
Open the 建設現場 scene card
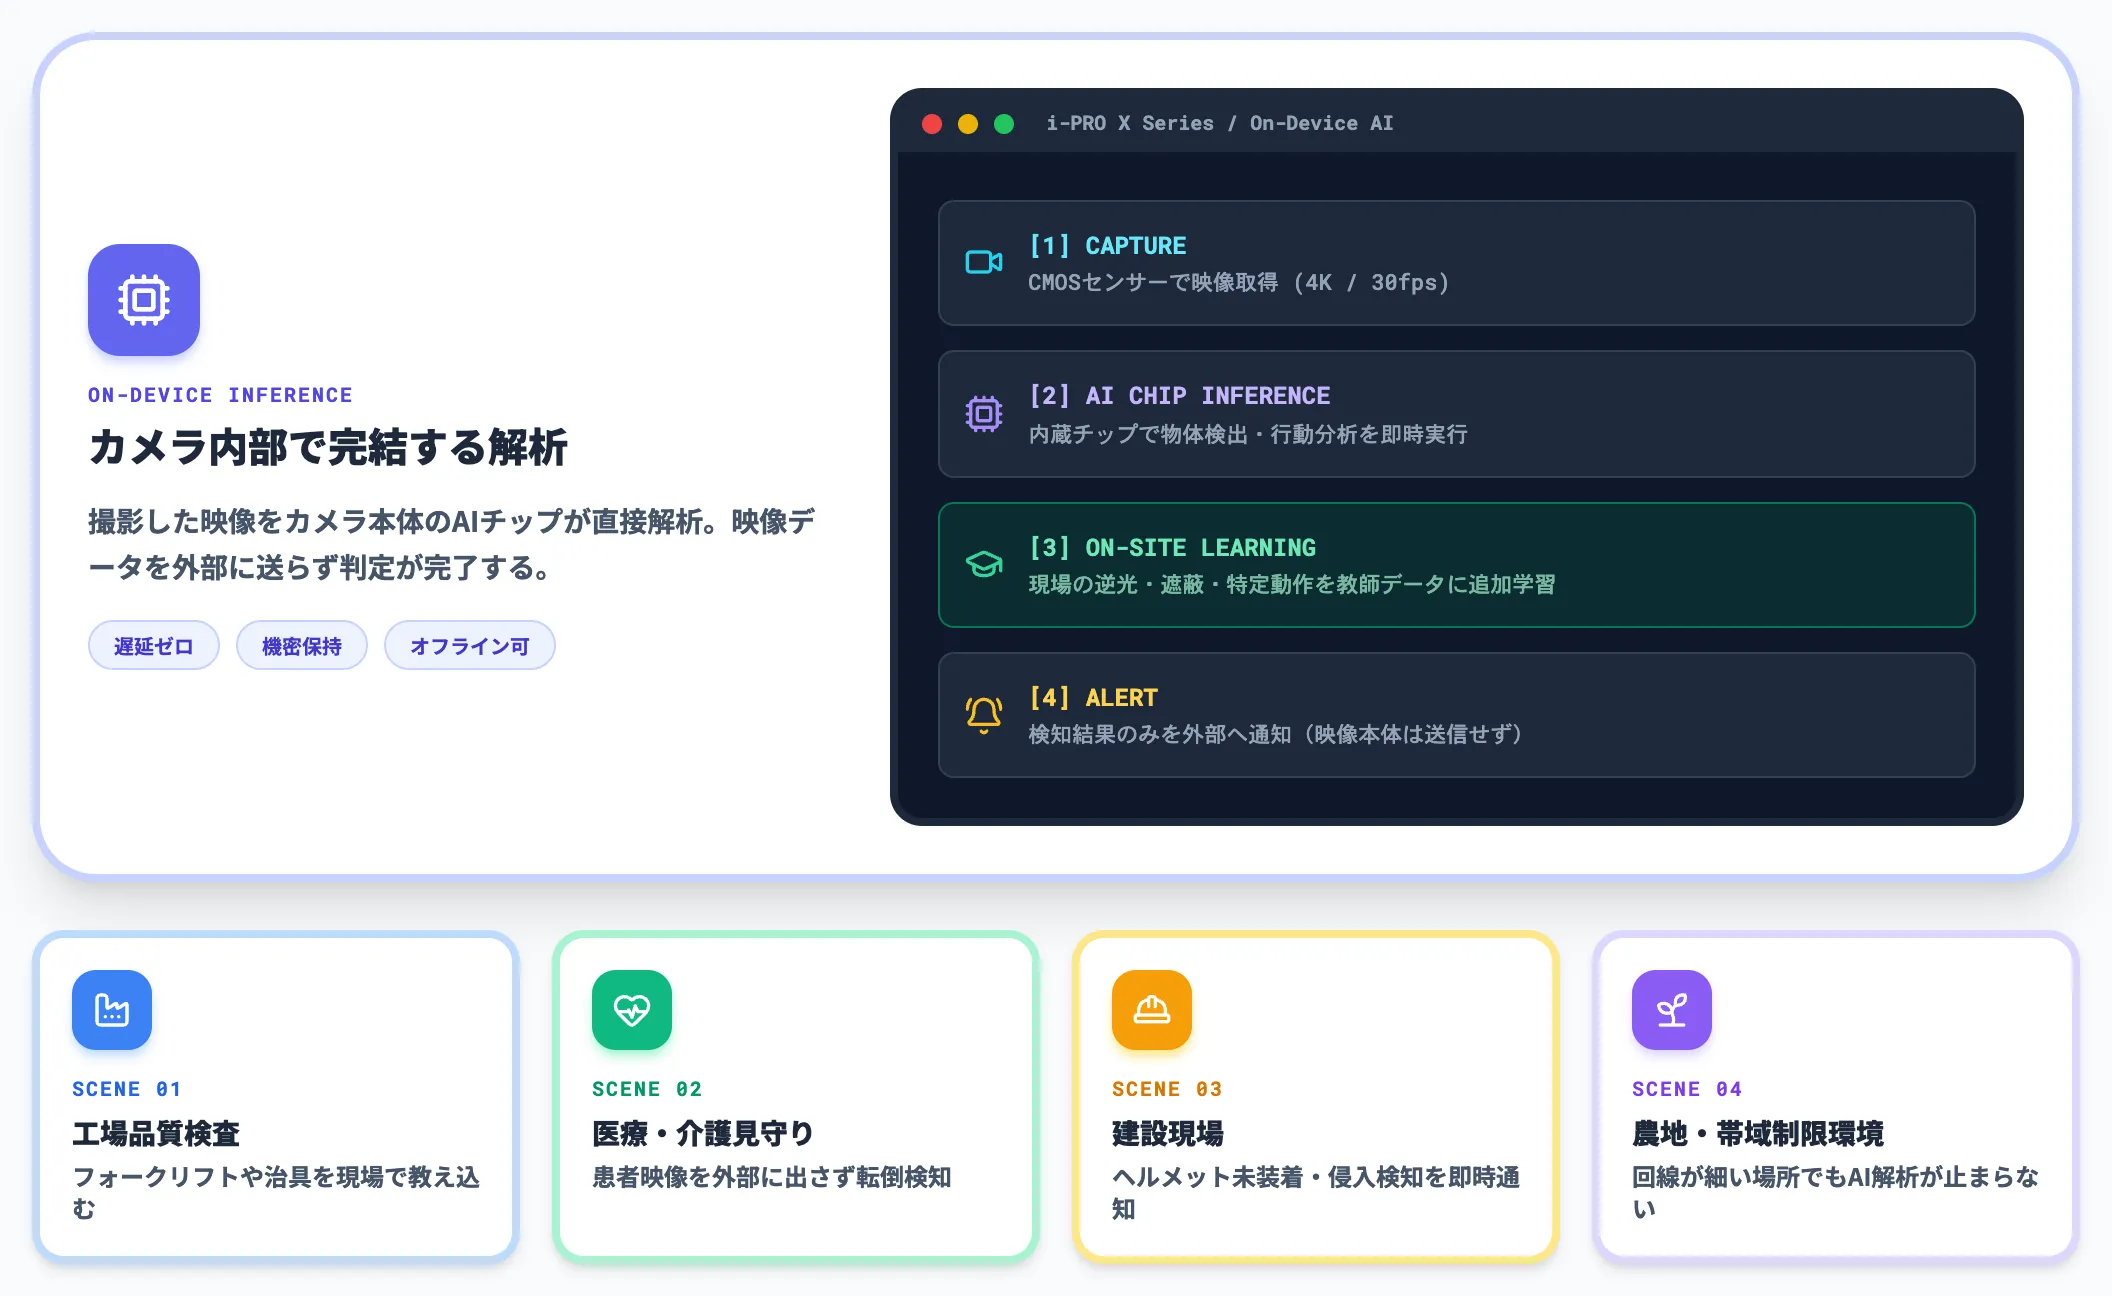[1316, 1097]
